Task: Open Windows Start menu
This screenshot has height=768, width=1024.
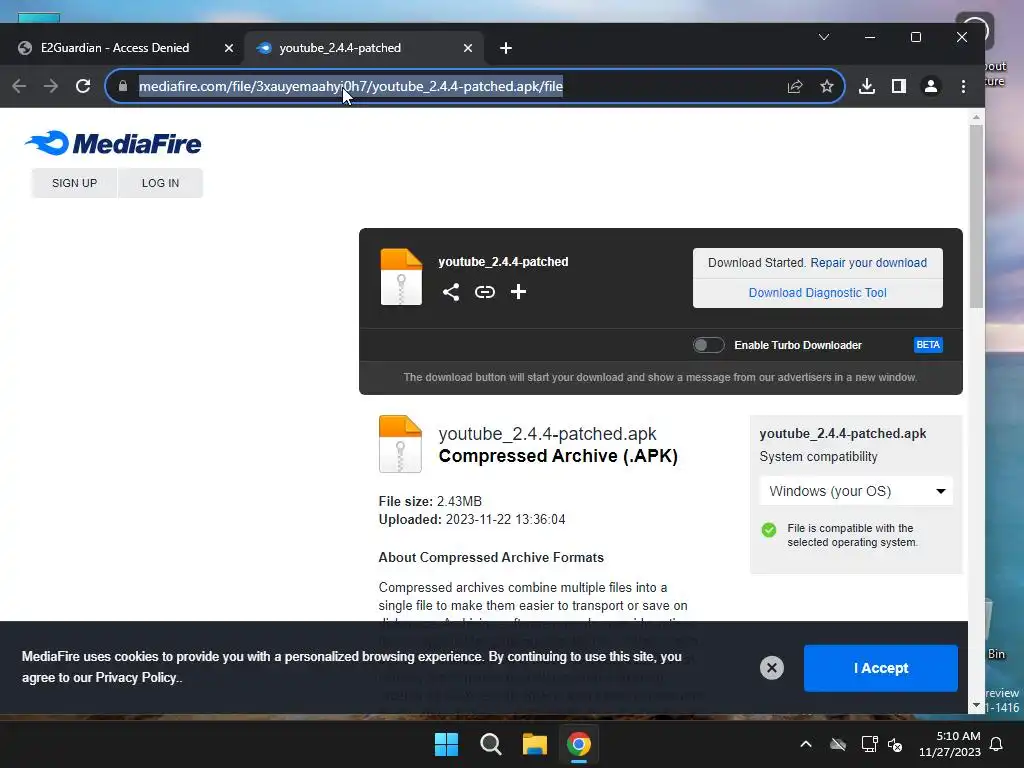Action: click(x=447, y=744)
